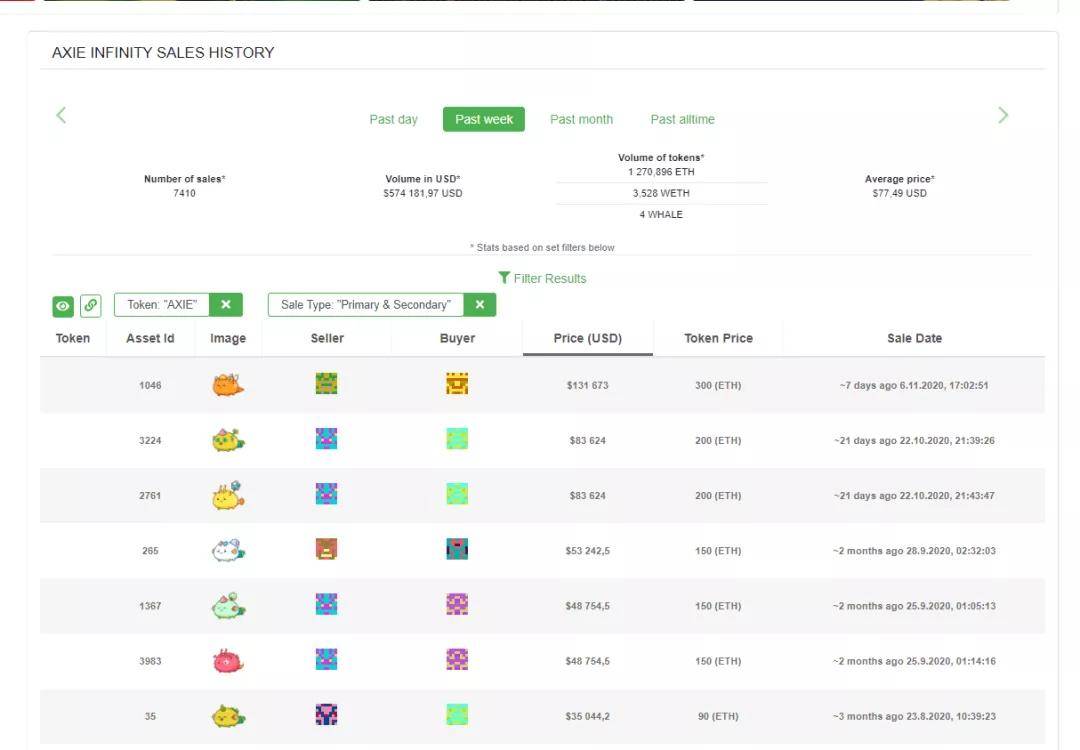Open the Axie image for asset 1367
Viewport: 1080px width, 750px height.
pos(228,605)
